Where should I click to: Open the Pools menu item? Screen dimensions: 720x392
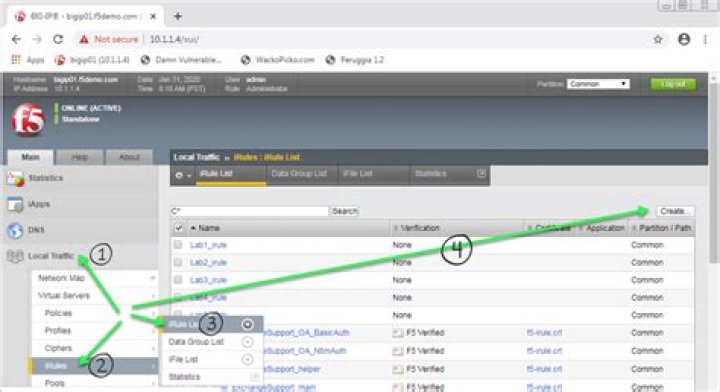(x=55, y=383)
